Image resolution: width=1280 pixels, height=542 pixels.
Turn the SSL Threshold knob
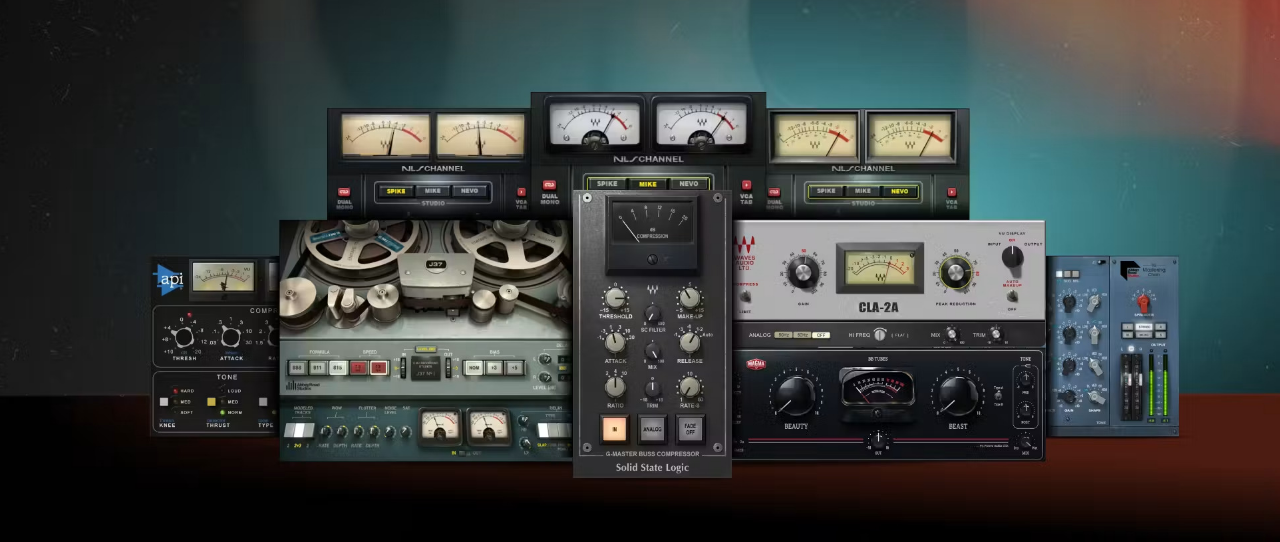click(615, 297)
